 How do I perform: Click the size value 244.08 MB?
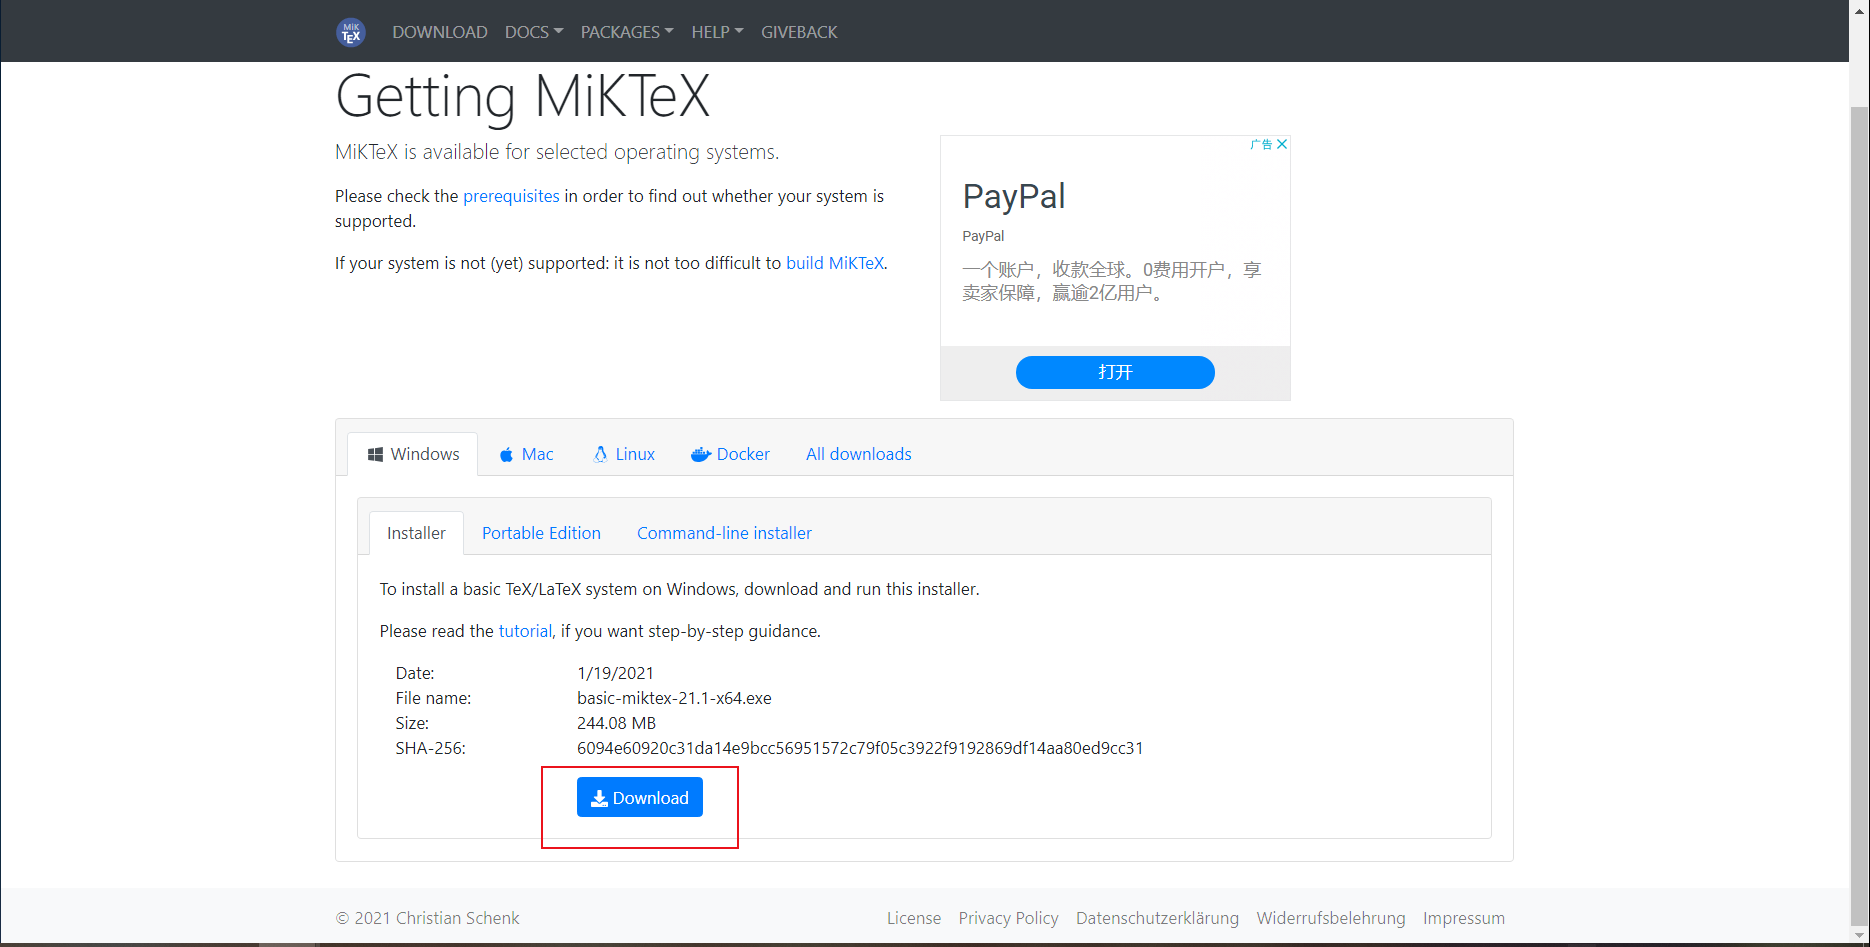[x=616, y=723]
